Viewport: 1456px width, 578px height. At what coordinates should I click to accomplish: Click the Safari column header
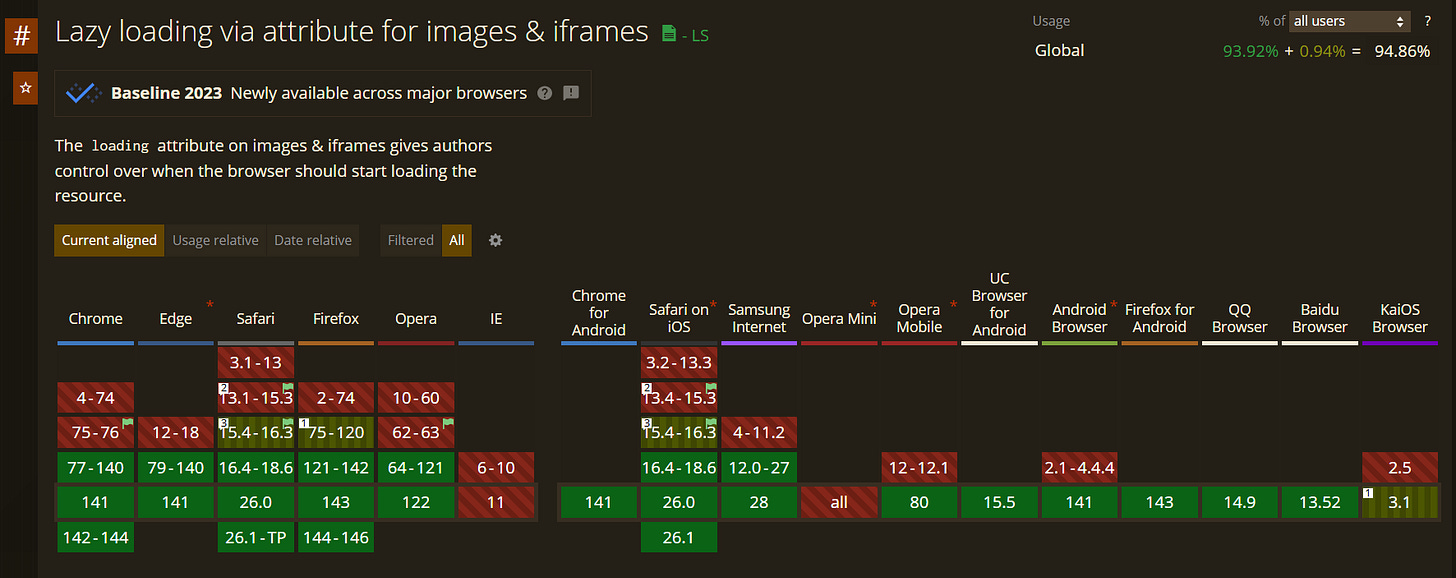256,318
